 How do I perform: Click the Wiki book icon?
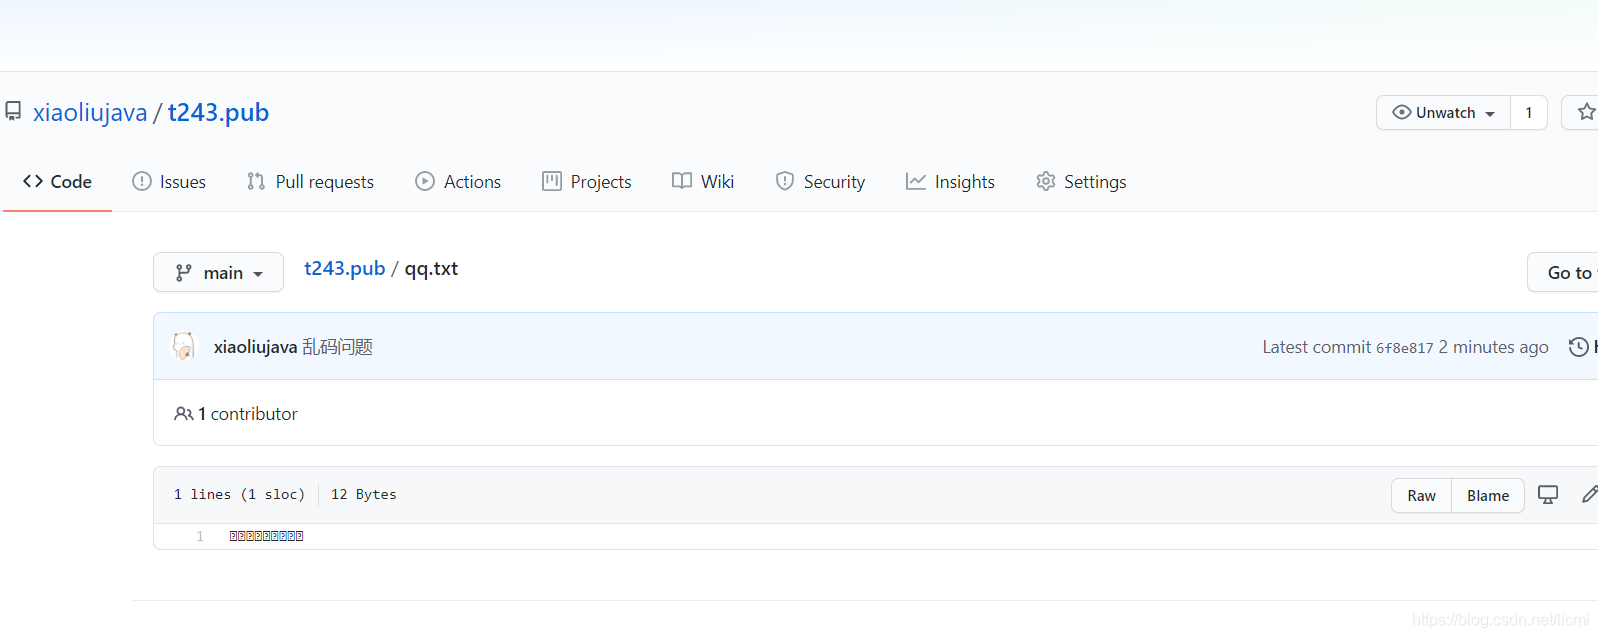pos(682,181)
